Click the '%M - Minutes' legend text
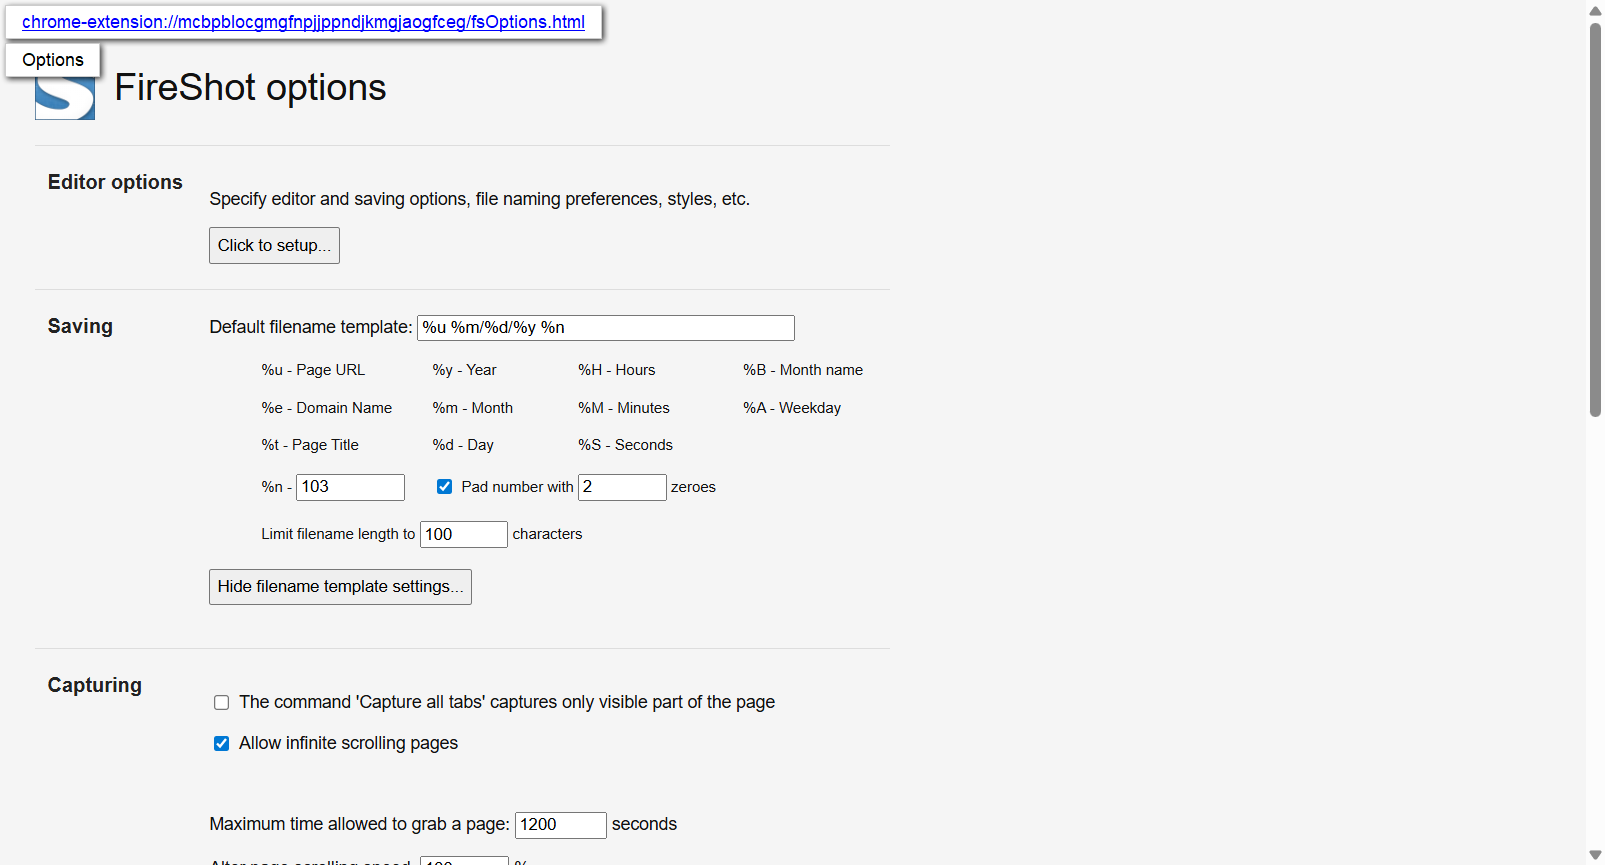 pyautogui.click(x=624, y=408)
